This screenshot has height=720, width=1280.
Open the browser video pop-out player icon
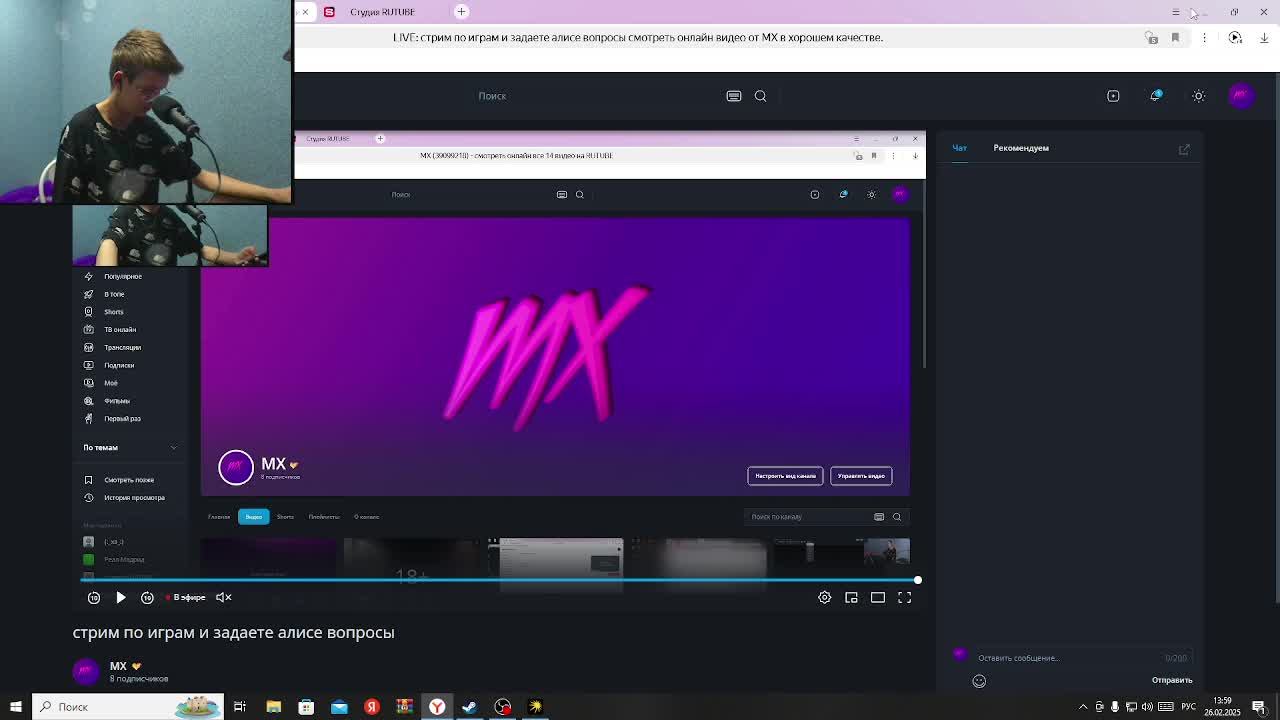click(1235, 37)
